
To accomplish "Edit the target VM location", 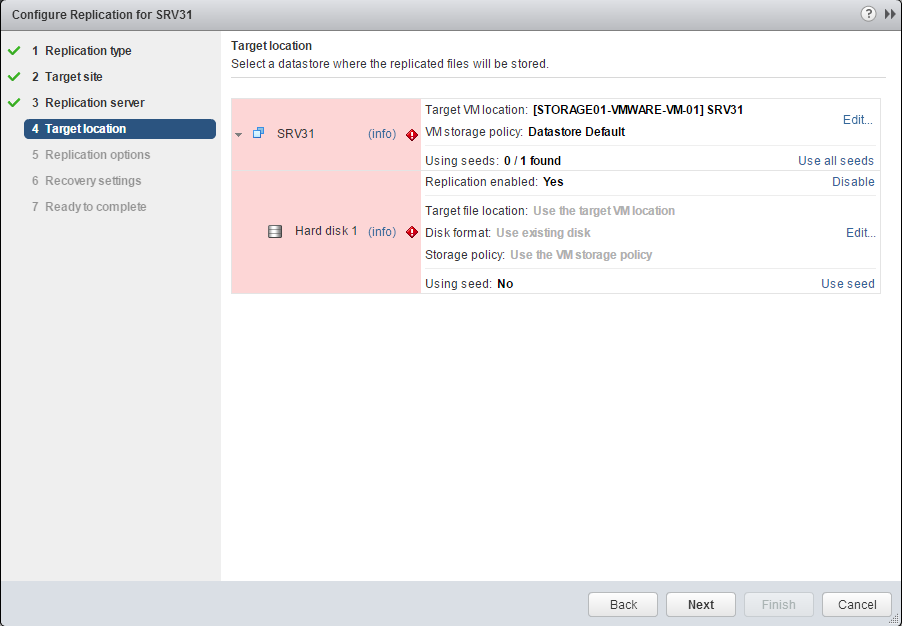I will tap(857, 119).
